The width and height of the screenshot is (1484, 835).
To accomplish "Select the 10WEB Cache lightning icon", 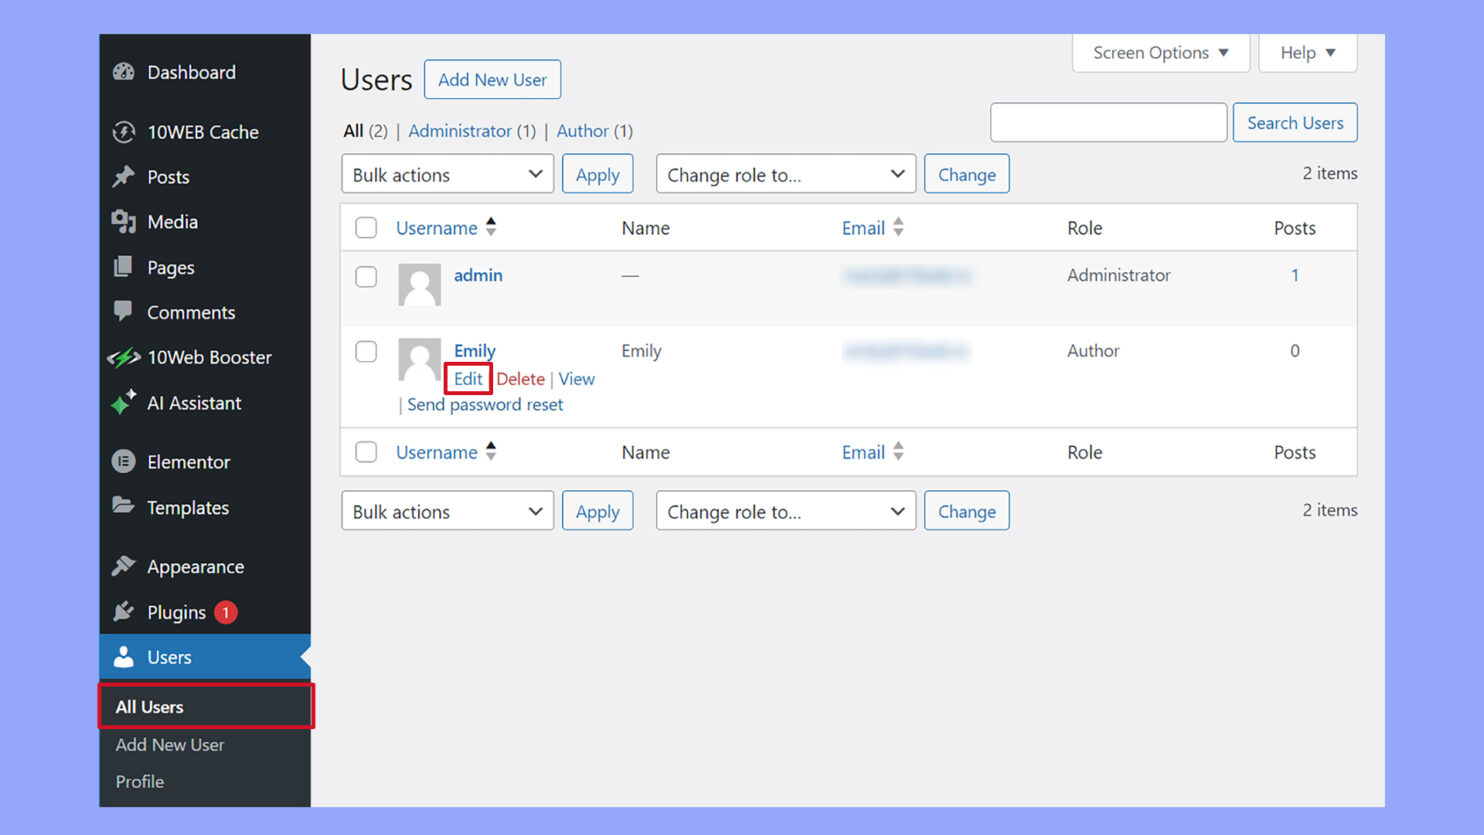I will coord(123,132).
